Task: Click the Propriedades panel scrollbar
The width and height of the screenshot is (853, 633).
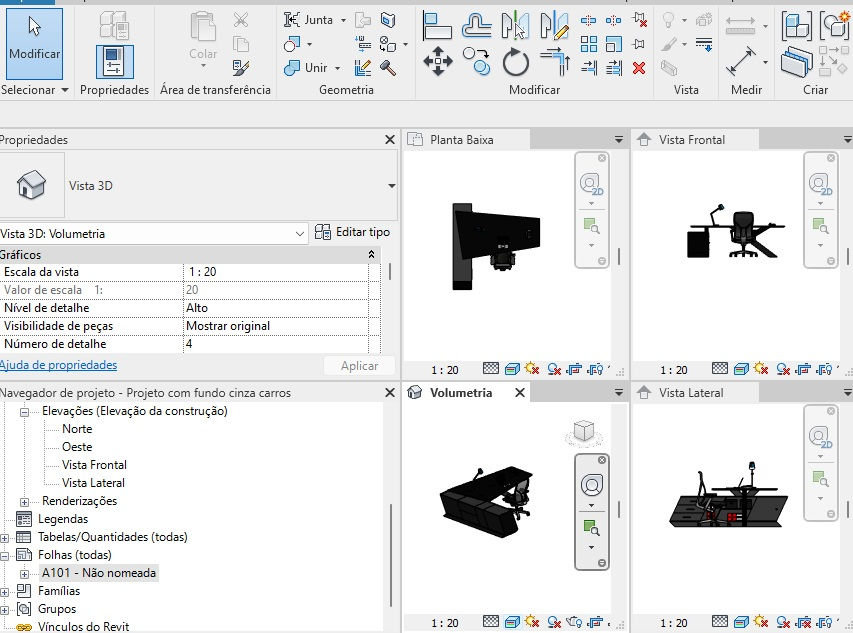Action: 390,272
